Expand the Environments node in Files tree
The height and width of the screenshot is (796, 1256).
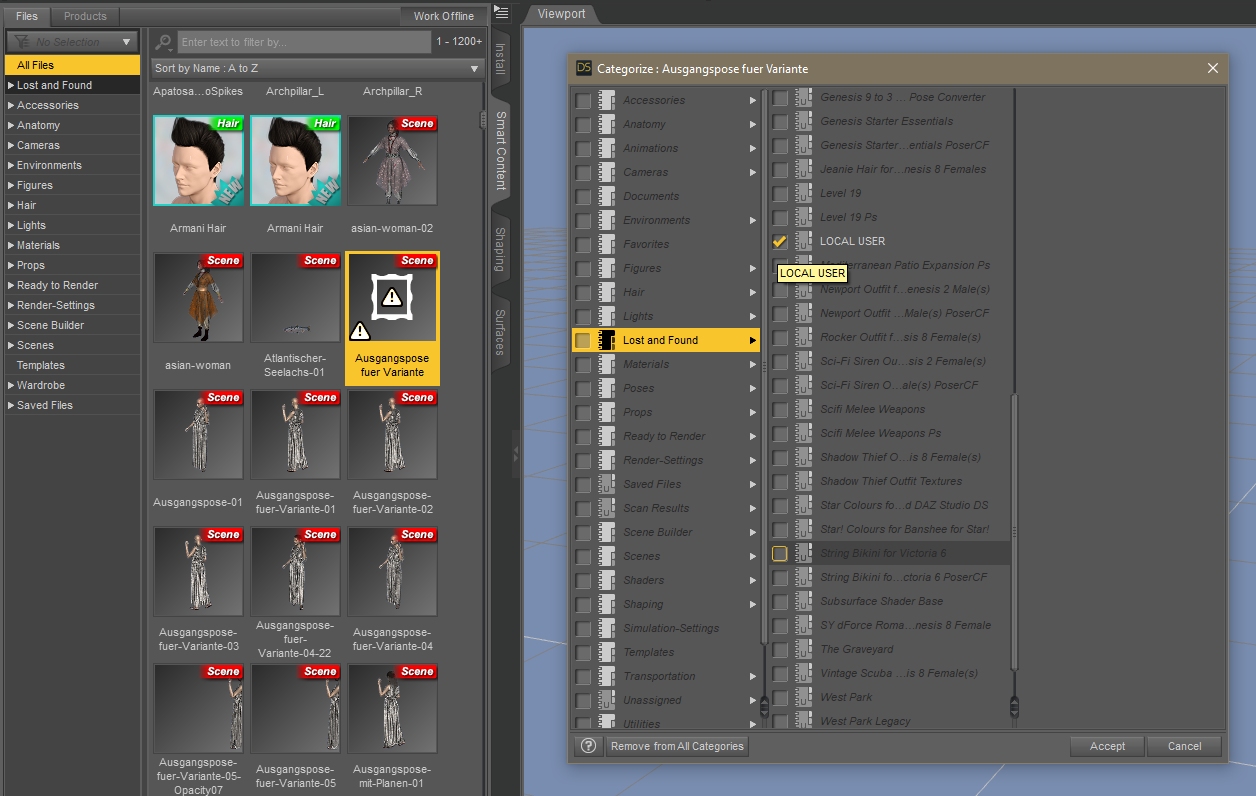(x=10, y=165)
